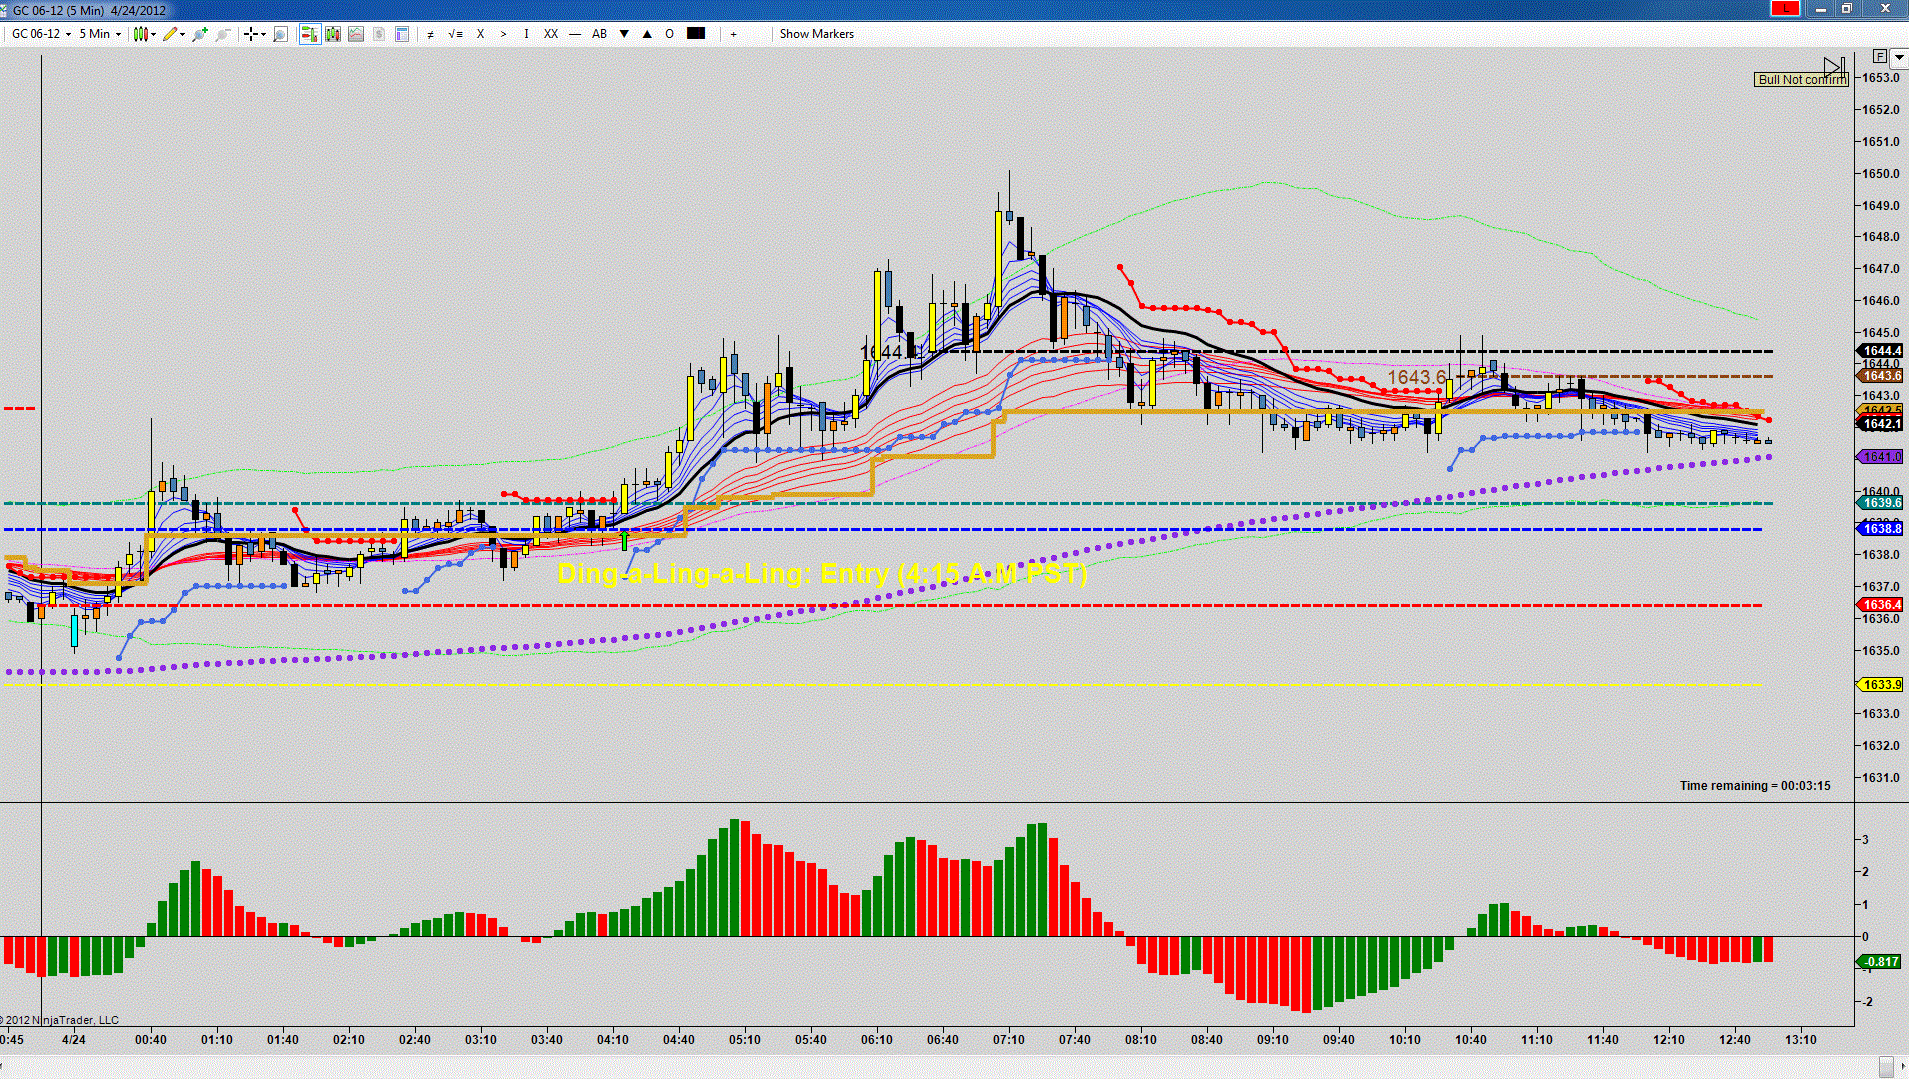
Task: Click the square-root (√≡) toolbar button
Action: coord(455,34)
